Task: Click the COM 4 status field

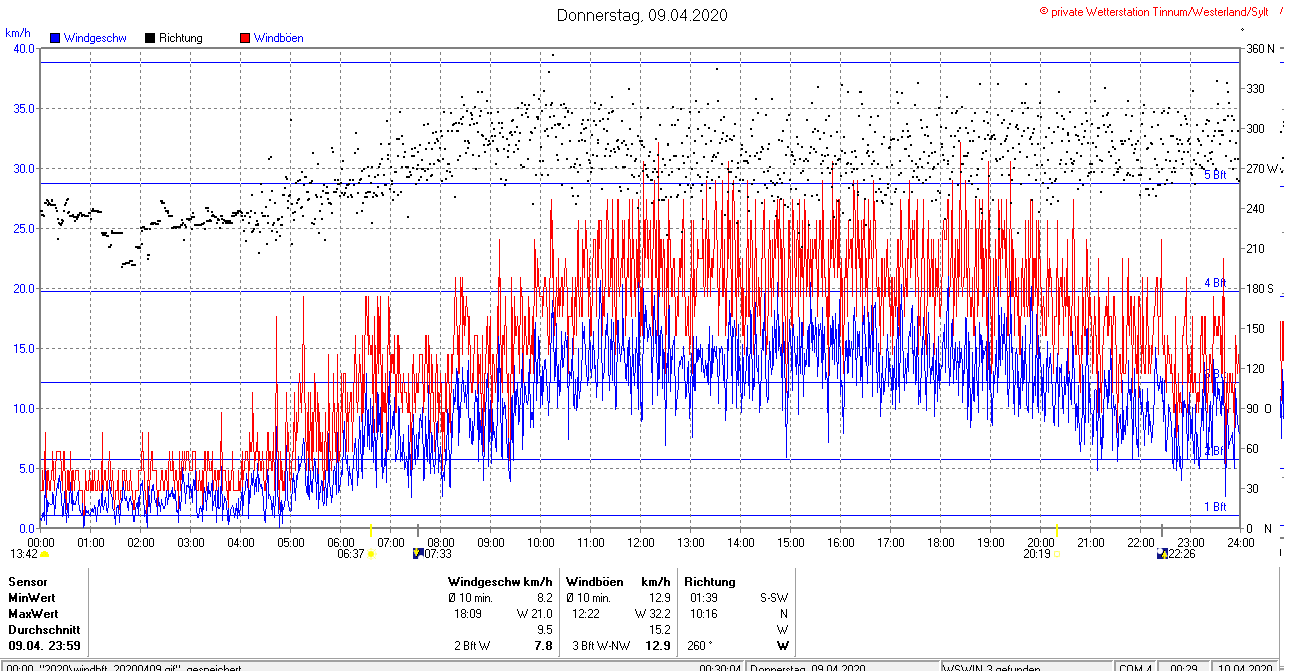Action: (x=1134, y=668)
